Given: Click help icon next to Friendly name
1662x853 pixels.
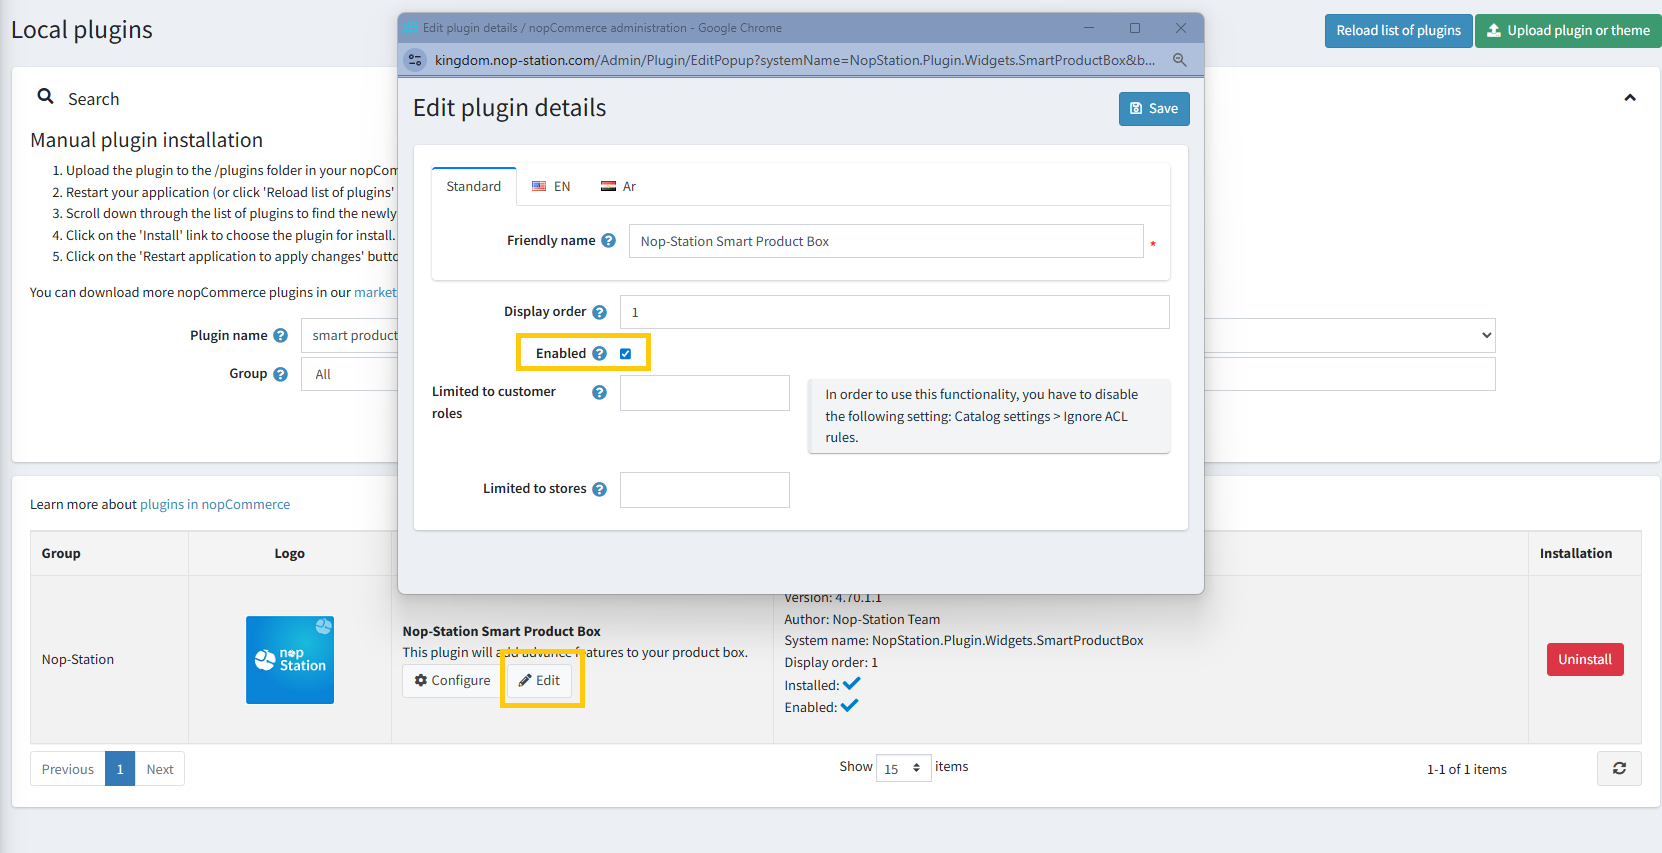Looking at the screenshot, I should click(x=608, y=241).
